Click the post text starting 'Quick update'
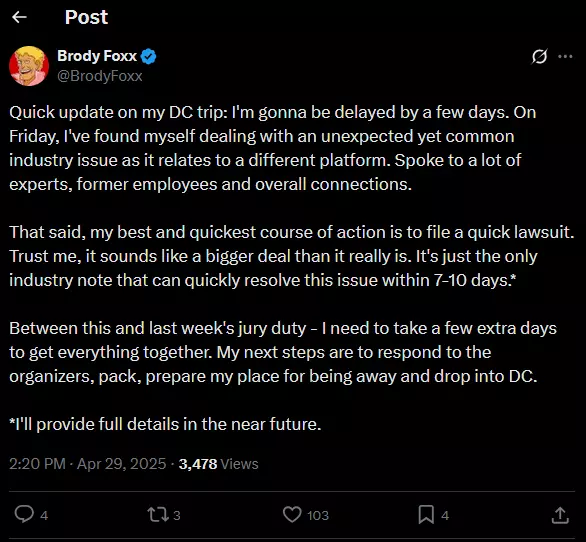 click(292, 268)
